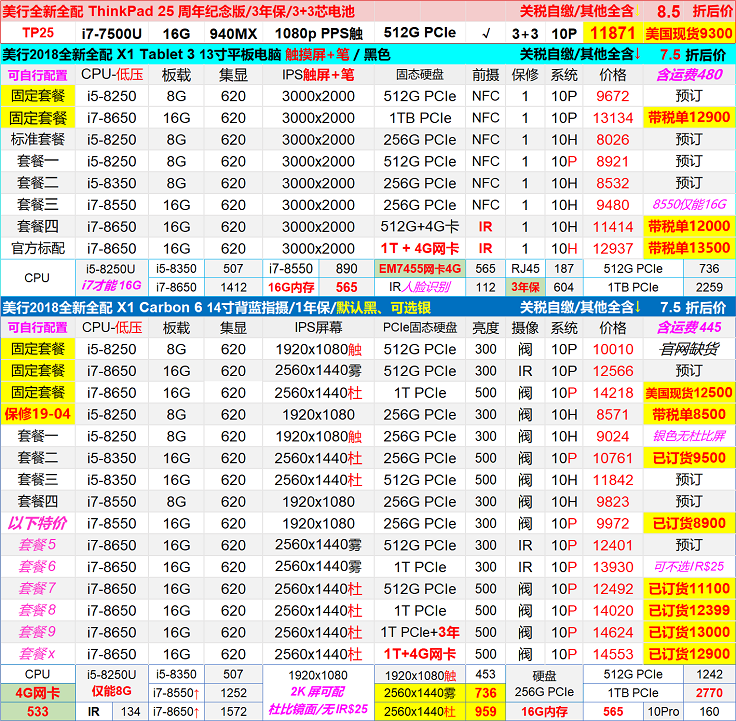Select the yellow 959 price cell
This screenshot has height=721, width=736.
pos(485,712)
